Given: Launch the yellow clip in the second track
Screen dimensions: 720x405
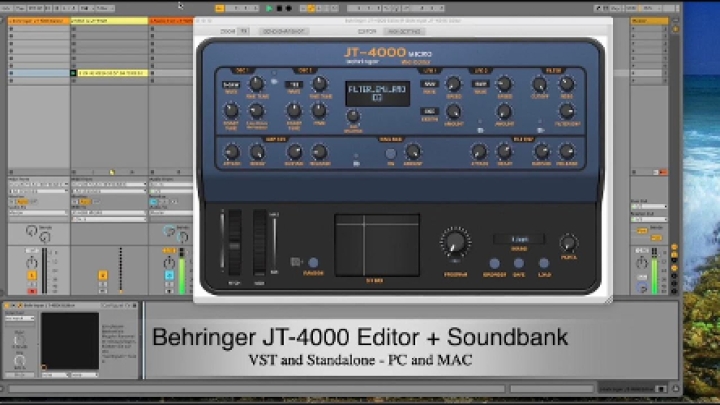Looking at the screenshot, I should click(x=112, y=73).
